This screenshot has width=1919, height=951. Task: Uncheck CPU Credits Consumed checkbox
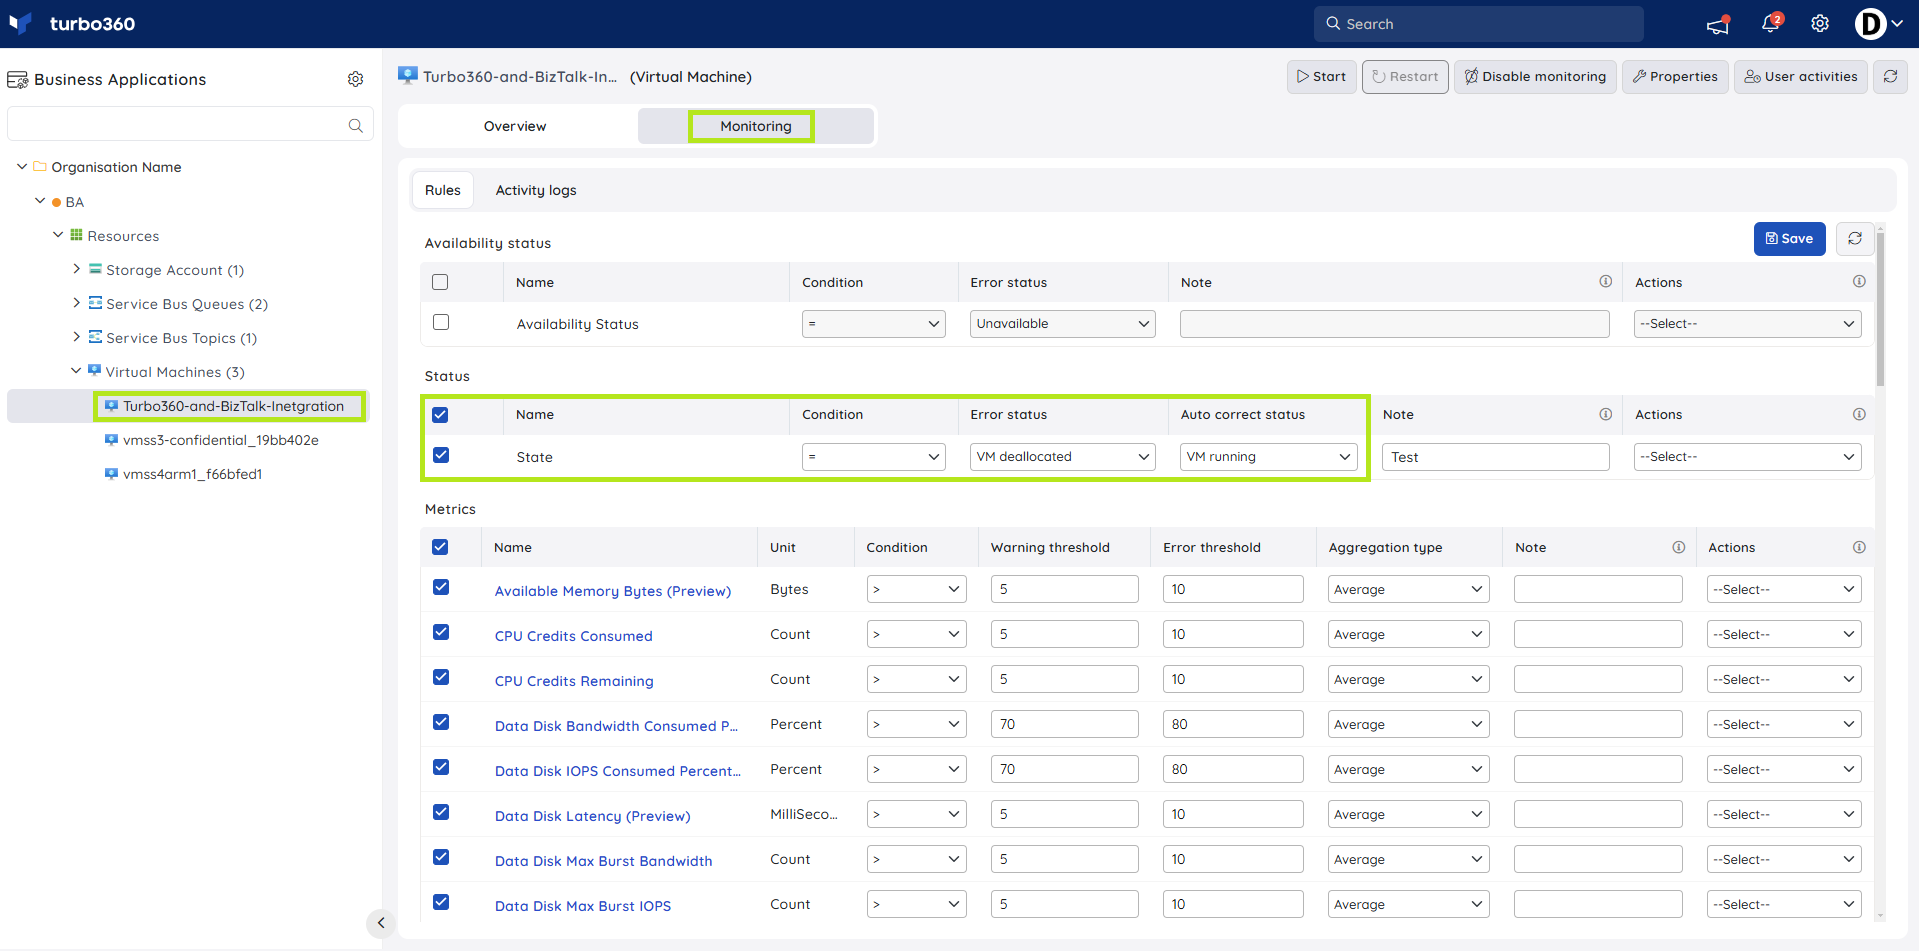click(x=441, y=632)
